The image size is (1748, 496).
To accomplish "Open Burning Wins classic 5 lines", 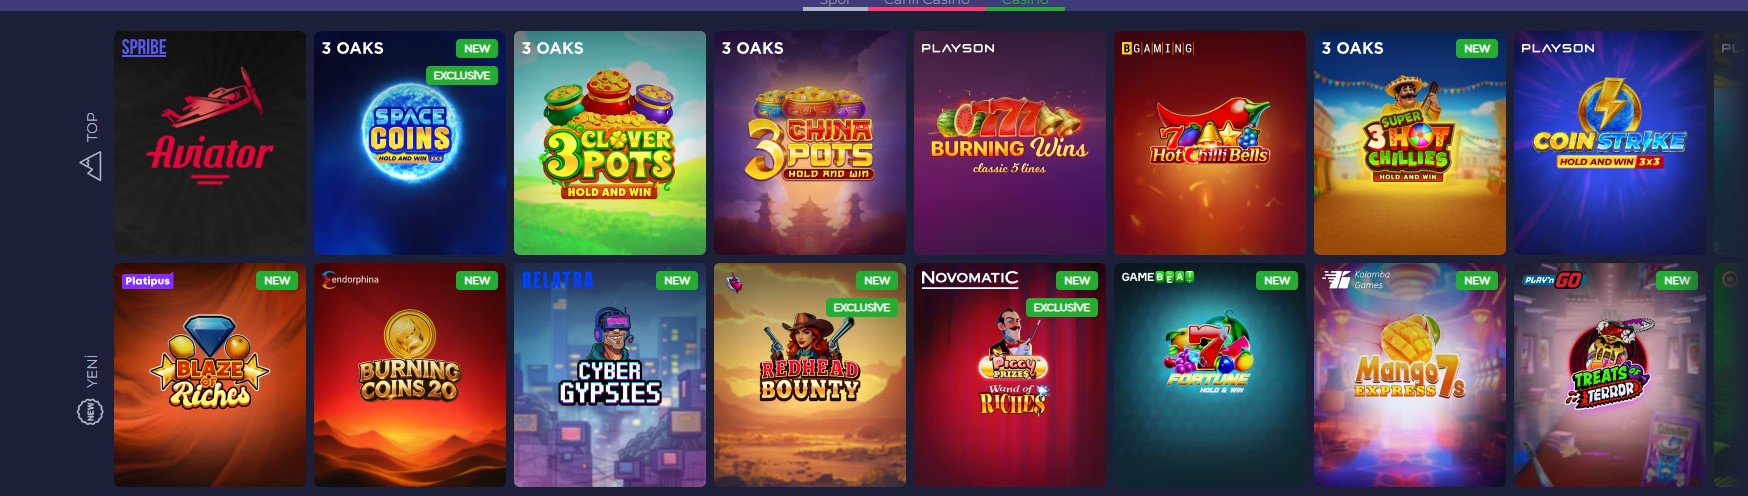I will (1010, 143).
